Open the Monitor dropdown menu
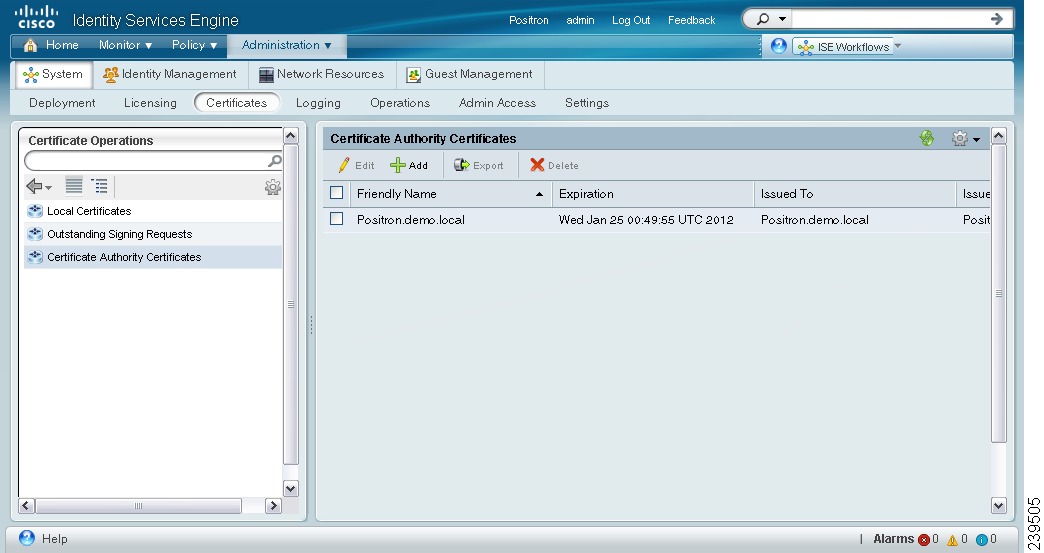The width and height of the screenshot is (1044, 553). (125, 45)
